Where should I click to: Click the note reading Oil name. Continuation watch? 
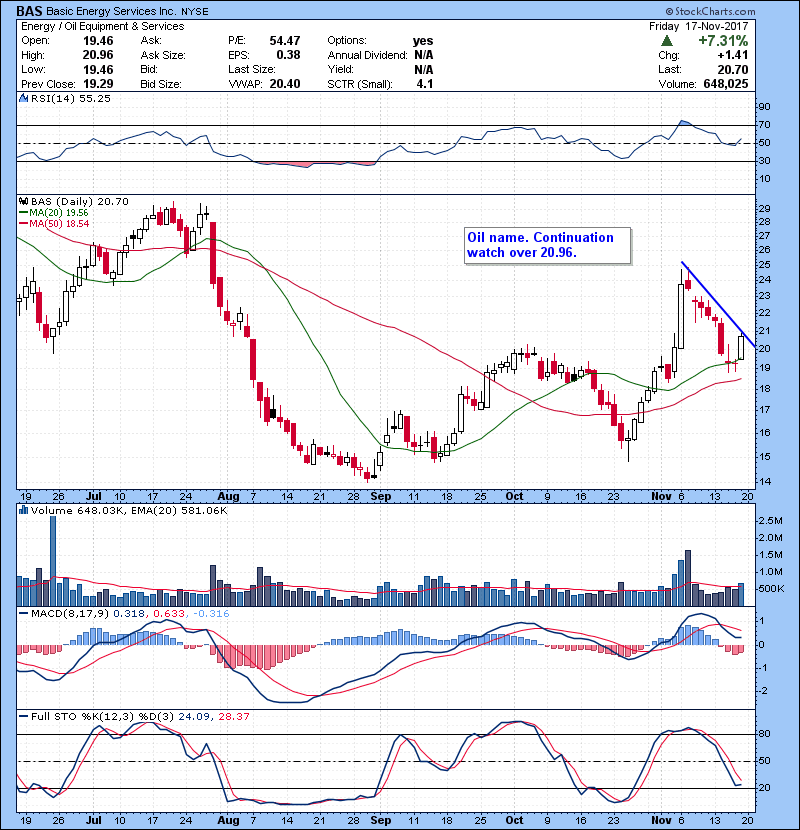(547, 245)
